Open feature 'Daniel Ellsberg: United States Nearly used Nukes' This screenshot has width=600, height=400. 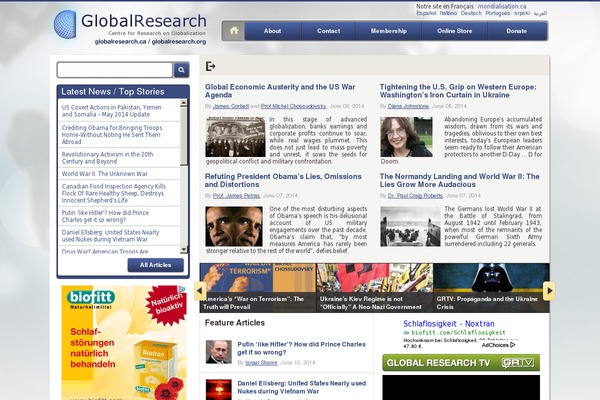click(302, 387)
